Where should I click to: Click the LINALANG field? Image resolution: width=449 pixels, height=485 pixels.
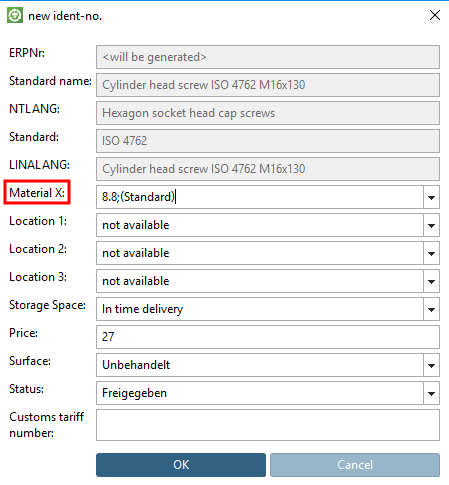point(268,169)
